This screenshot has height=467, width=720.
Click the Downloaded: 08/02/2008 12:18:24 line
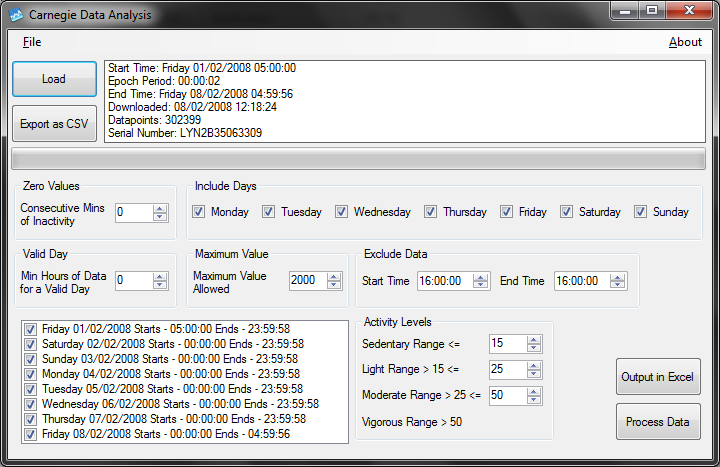pos(192,107)
